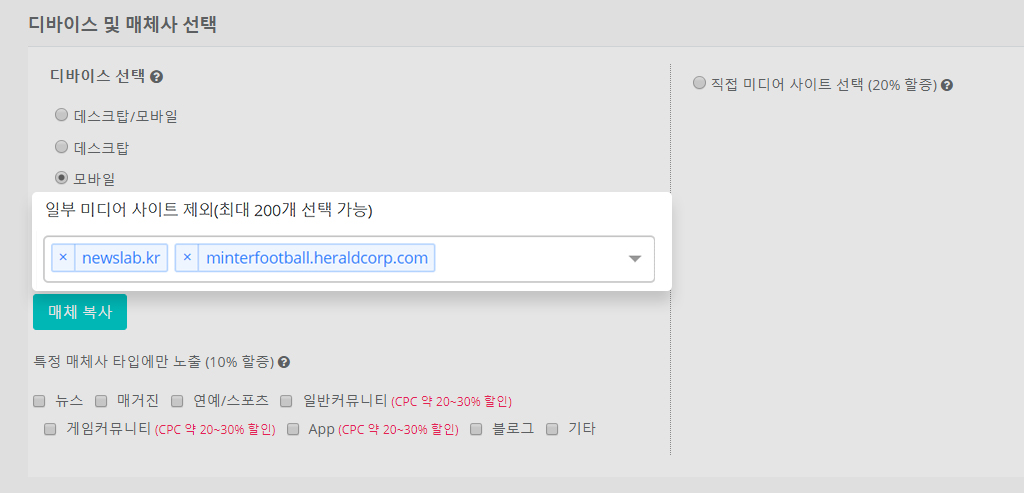Remove newslab.kr tag with its × icon
The image size is (1024, 493).
click(63, 258)
